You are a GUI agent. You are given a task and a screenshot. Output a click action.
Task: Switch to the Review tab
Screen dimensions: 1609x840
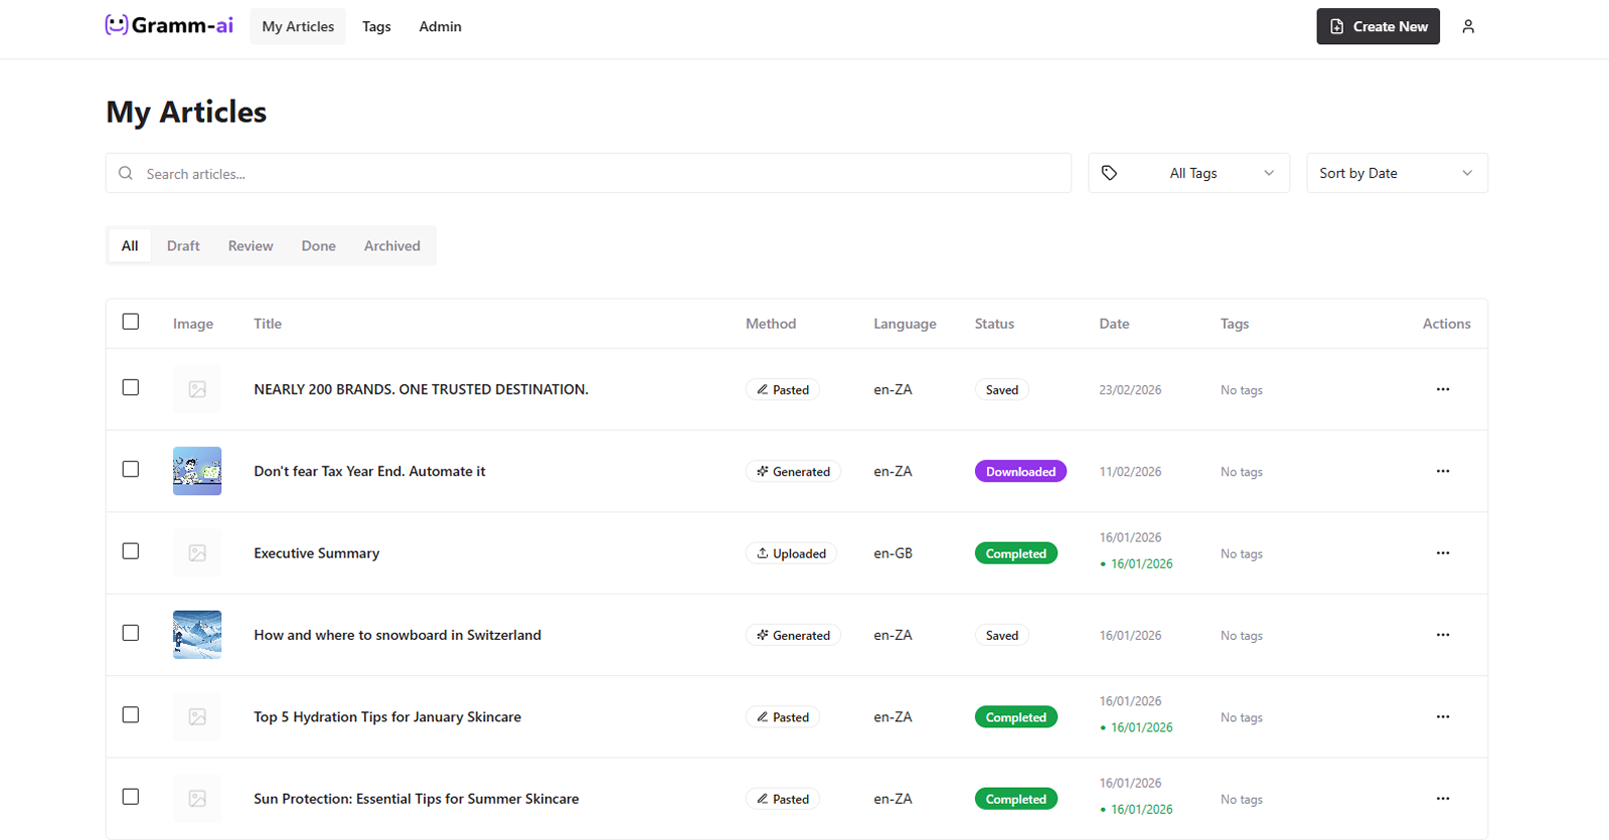[250, 246]
